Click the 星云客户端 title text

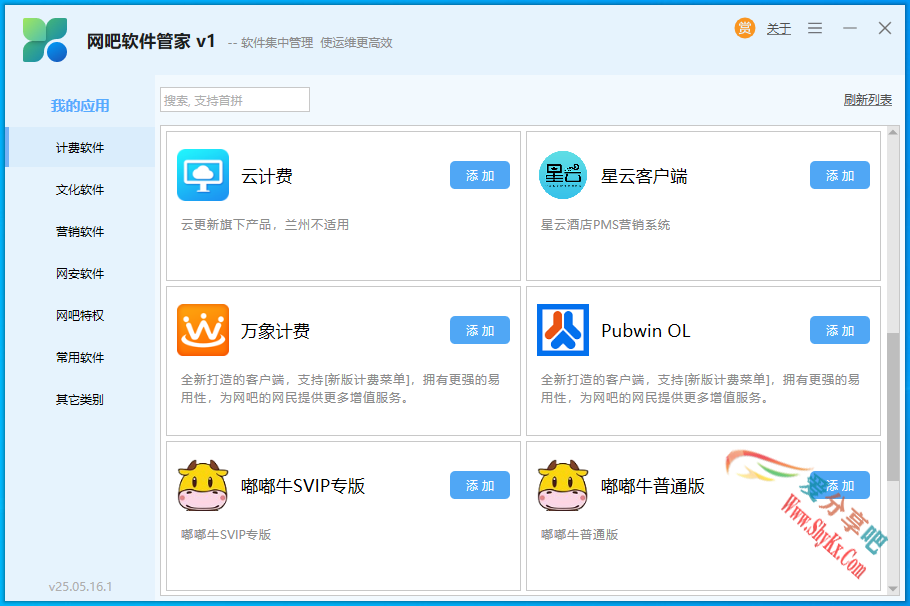click(644, 176)
